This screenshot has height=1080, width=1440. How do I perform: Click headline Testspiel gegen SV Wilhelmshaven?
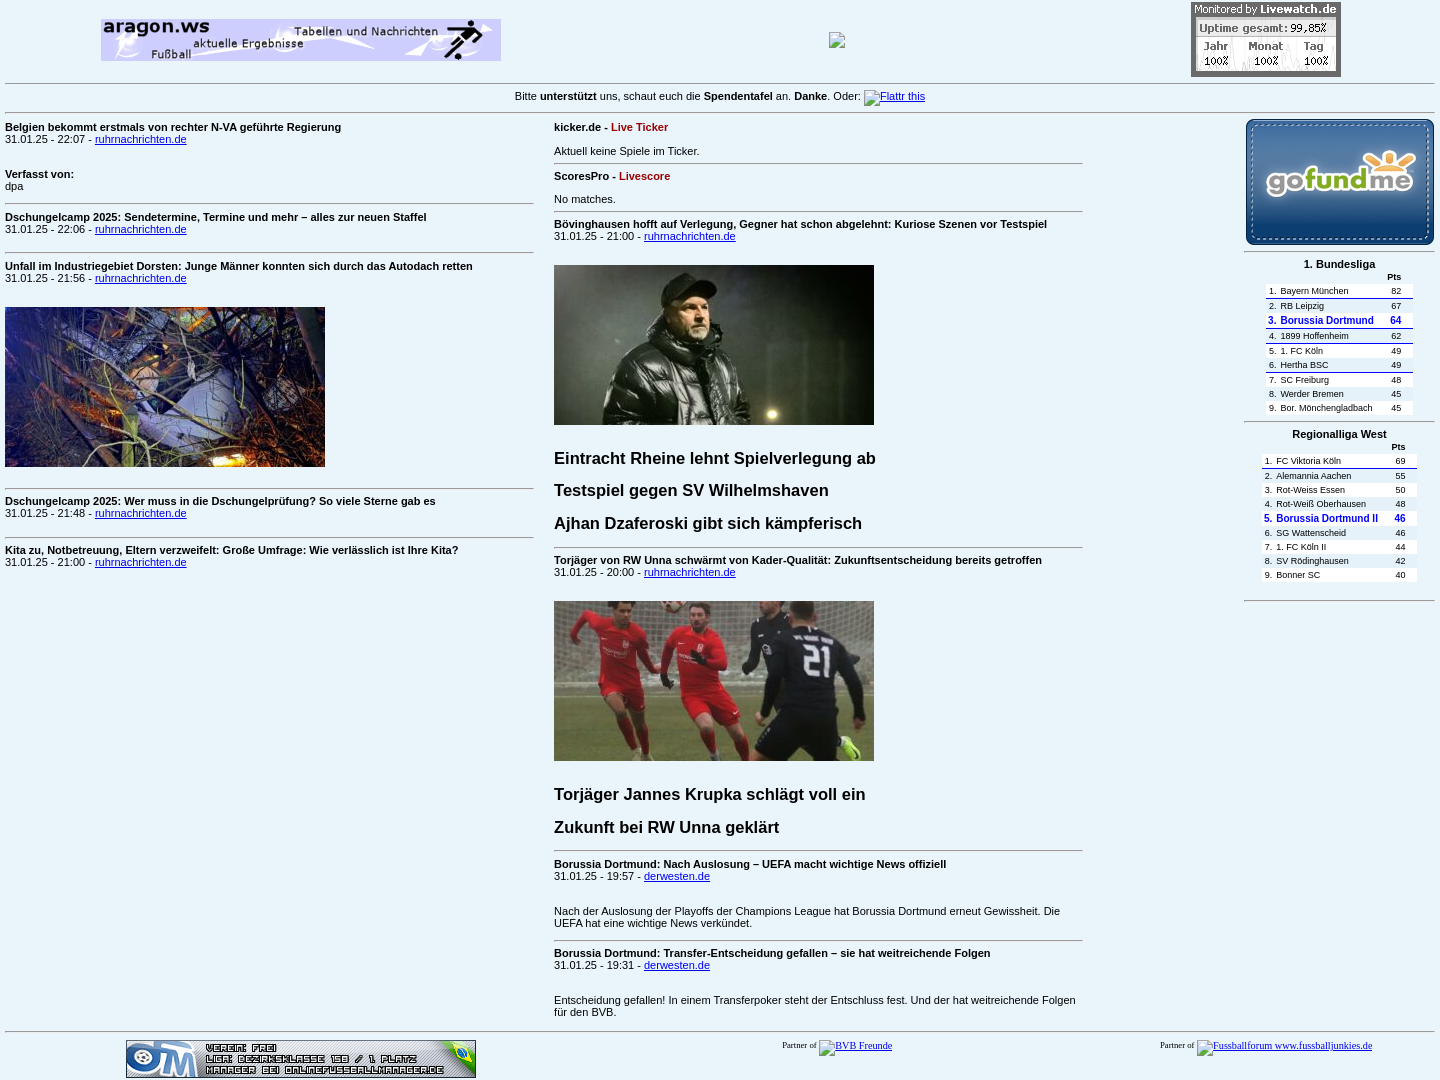(691, 490)
